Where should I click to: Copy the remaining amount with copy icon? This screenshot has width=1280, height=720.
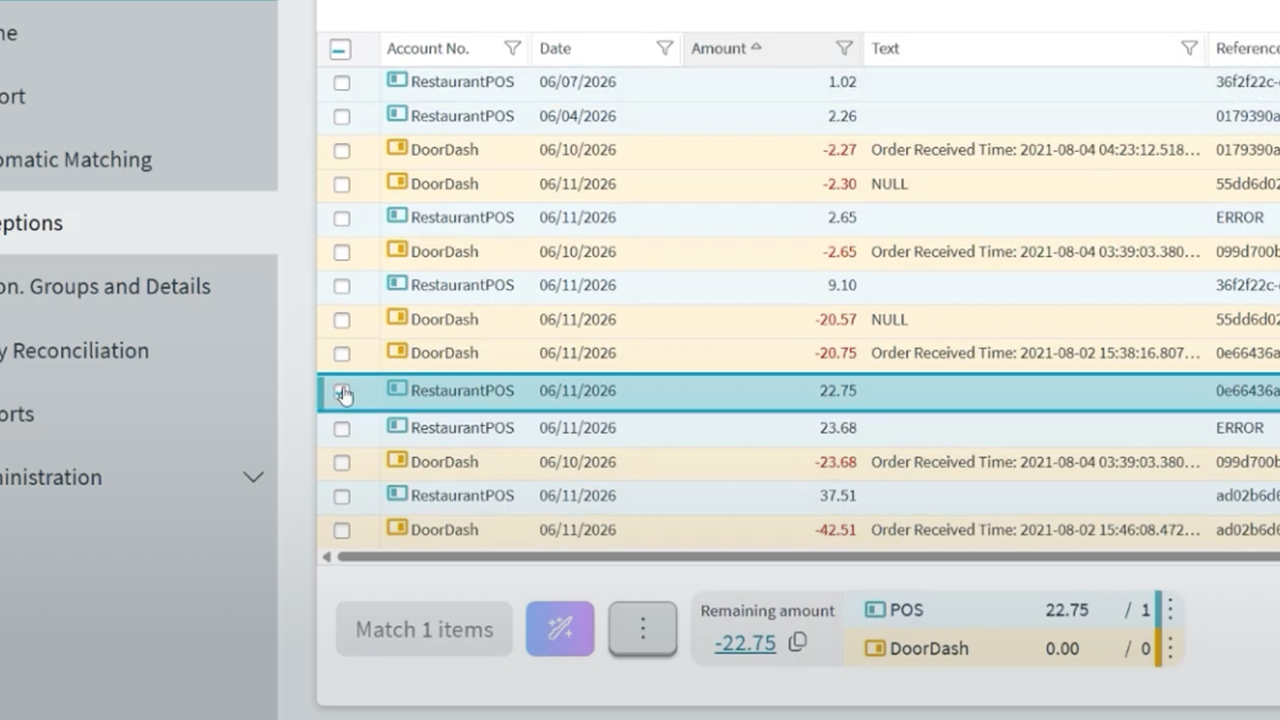pos(797,643)
